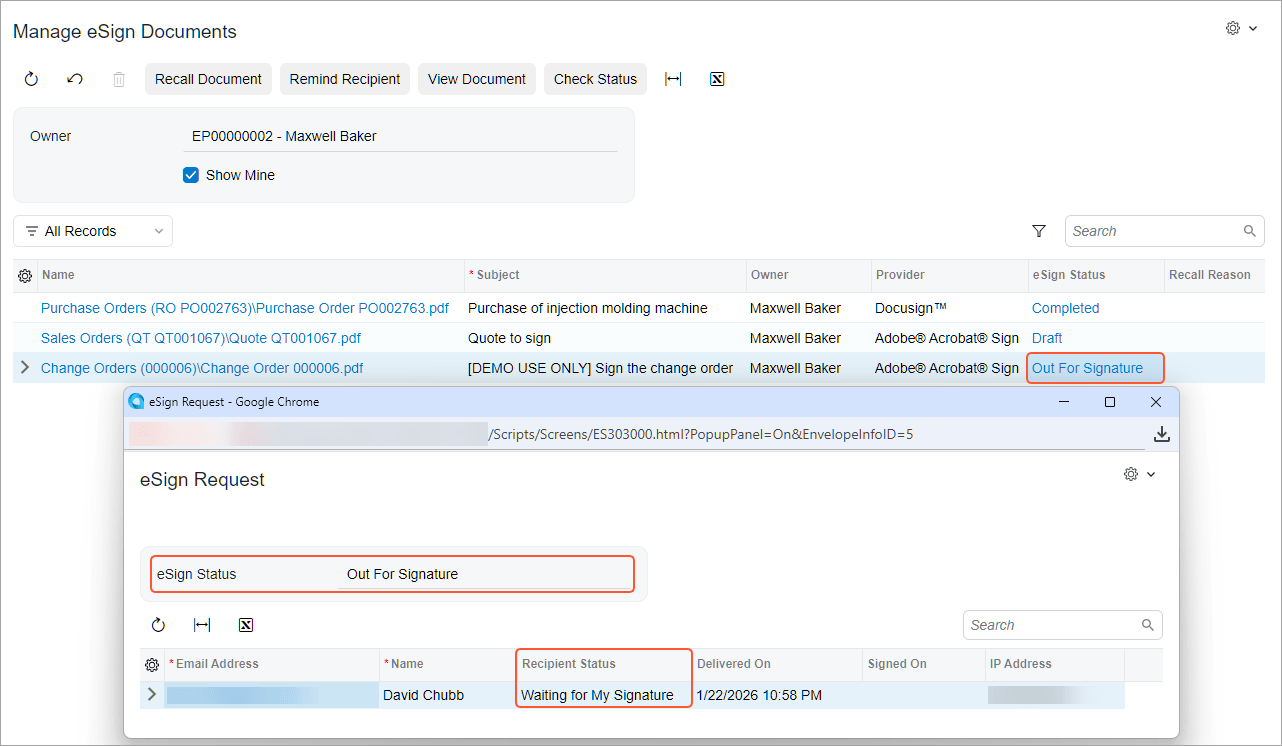This screenshot has height=746, width=1282.
Task: Expand the David Chubb recipient row
Action: [x=152, y=694]
